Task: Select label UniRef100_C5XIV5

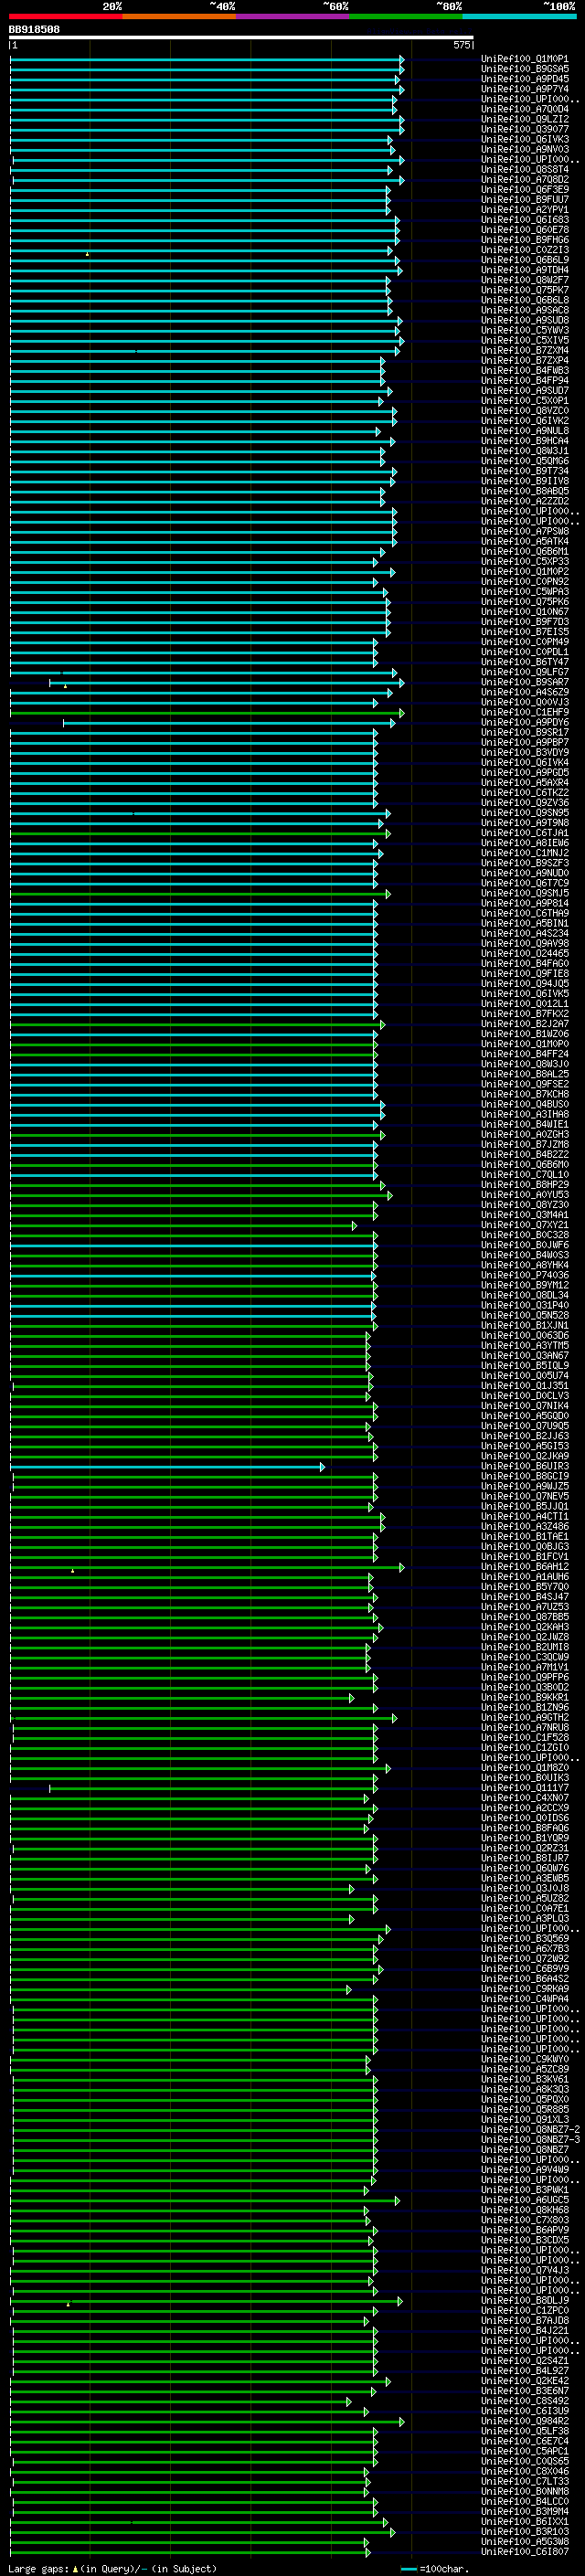Action: pos(525,340)
